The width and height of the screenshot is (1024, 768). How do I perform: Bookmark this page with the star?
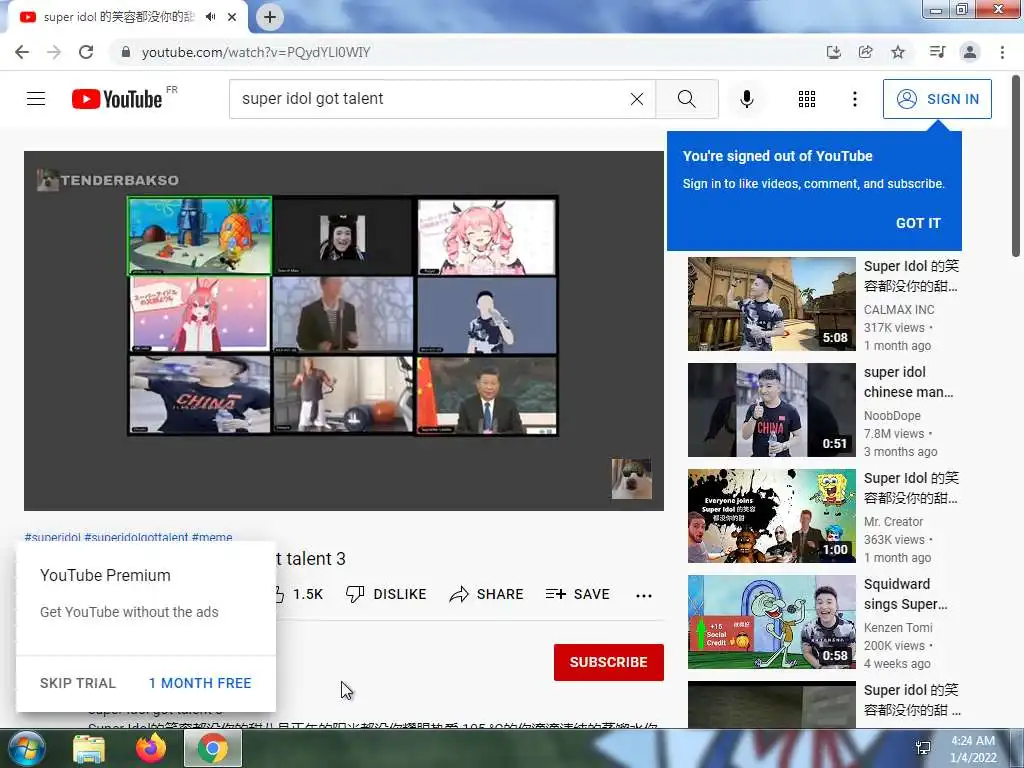pyautogui.click(x=898, y=52)
